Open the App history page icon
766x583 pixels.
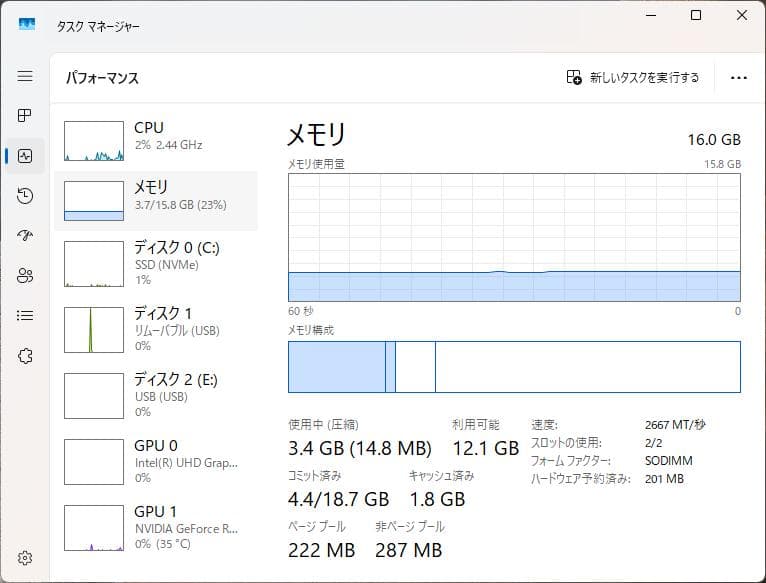pyautogui.click(x=25, y=196)
